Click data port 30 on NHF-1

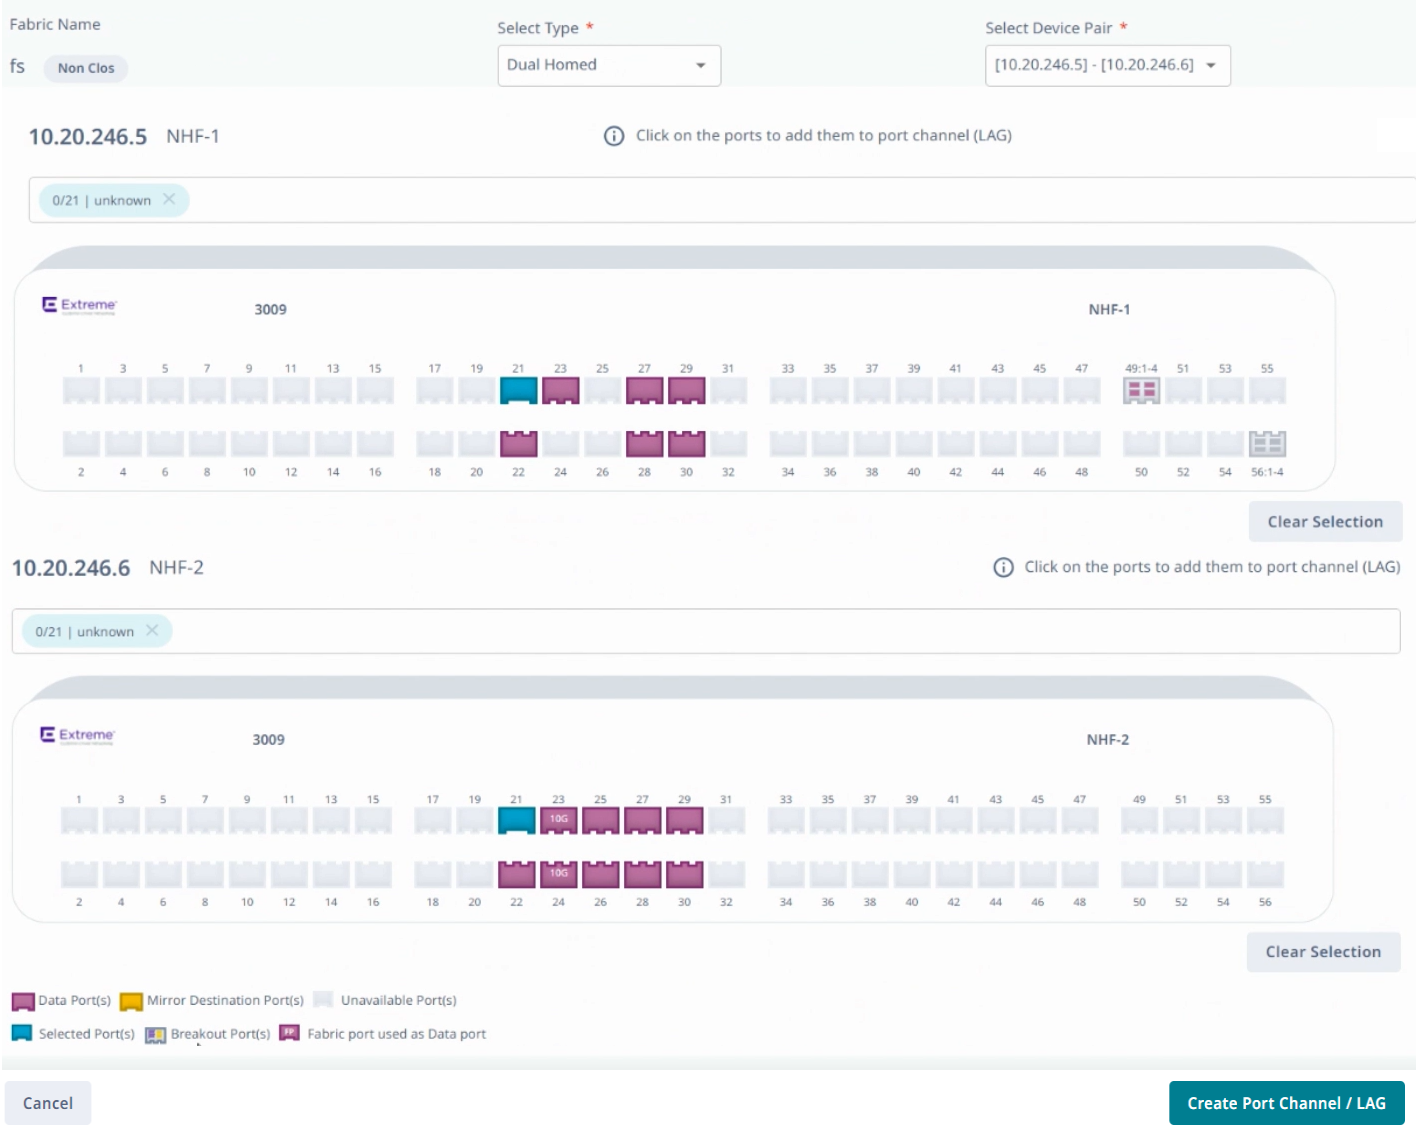[686, 443]
